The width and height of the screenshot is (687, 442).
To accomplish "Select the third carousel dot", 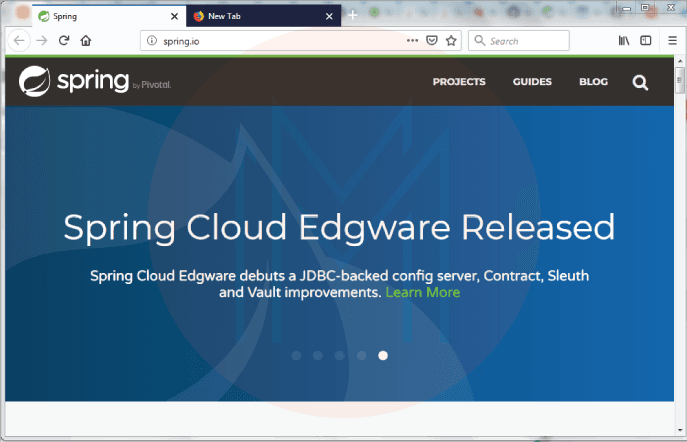I will click(339, 355).
